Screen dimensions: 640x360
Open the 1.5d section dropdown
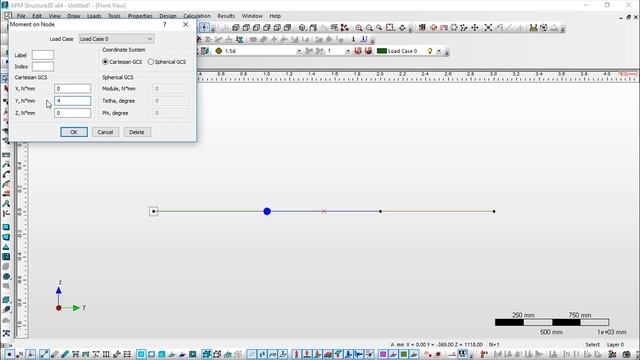coord(299,51)
